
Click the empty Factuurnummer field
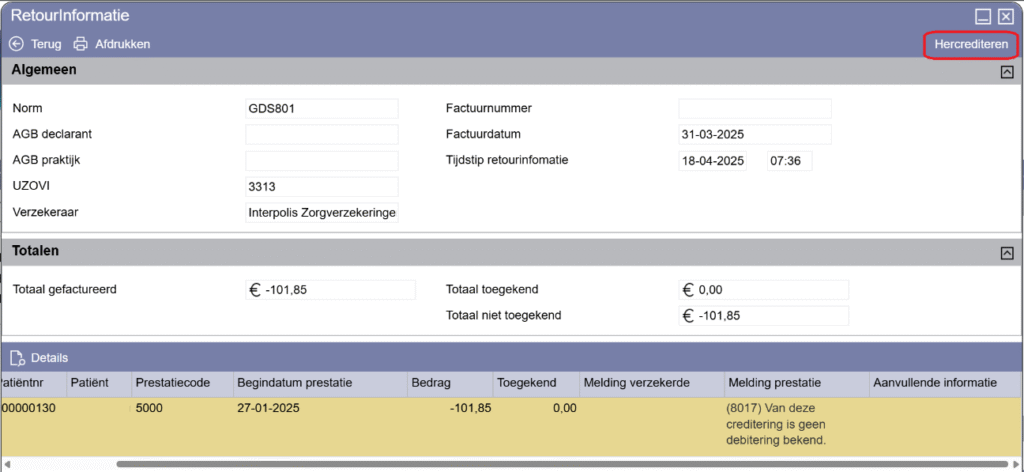pos(754,108)
